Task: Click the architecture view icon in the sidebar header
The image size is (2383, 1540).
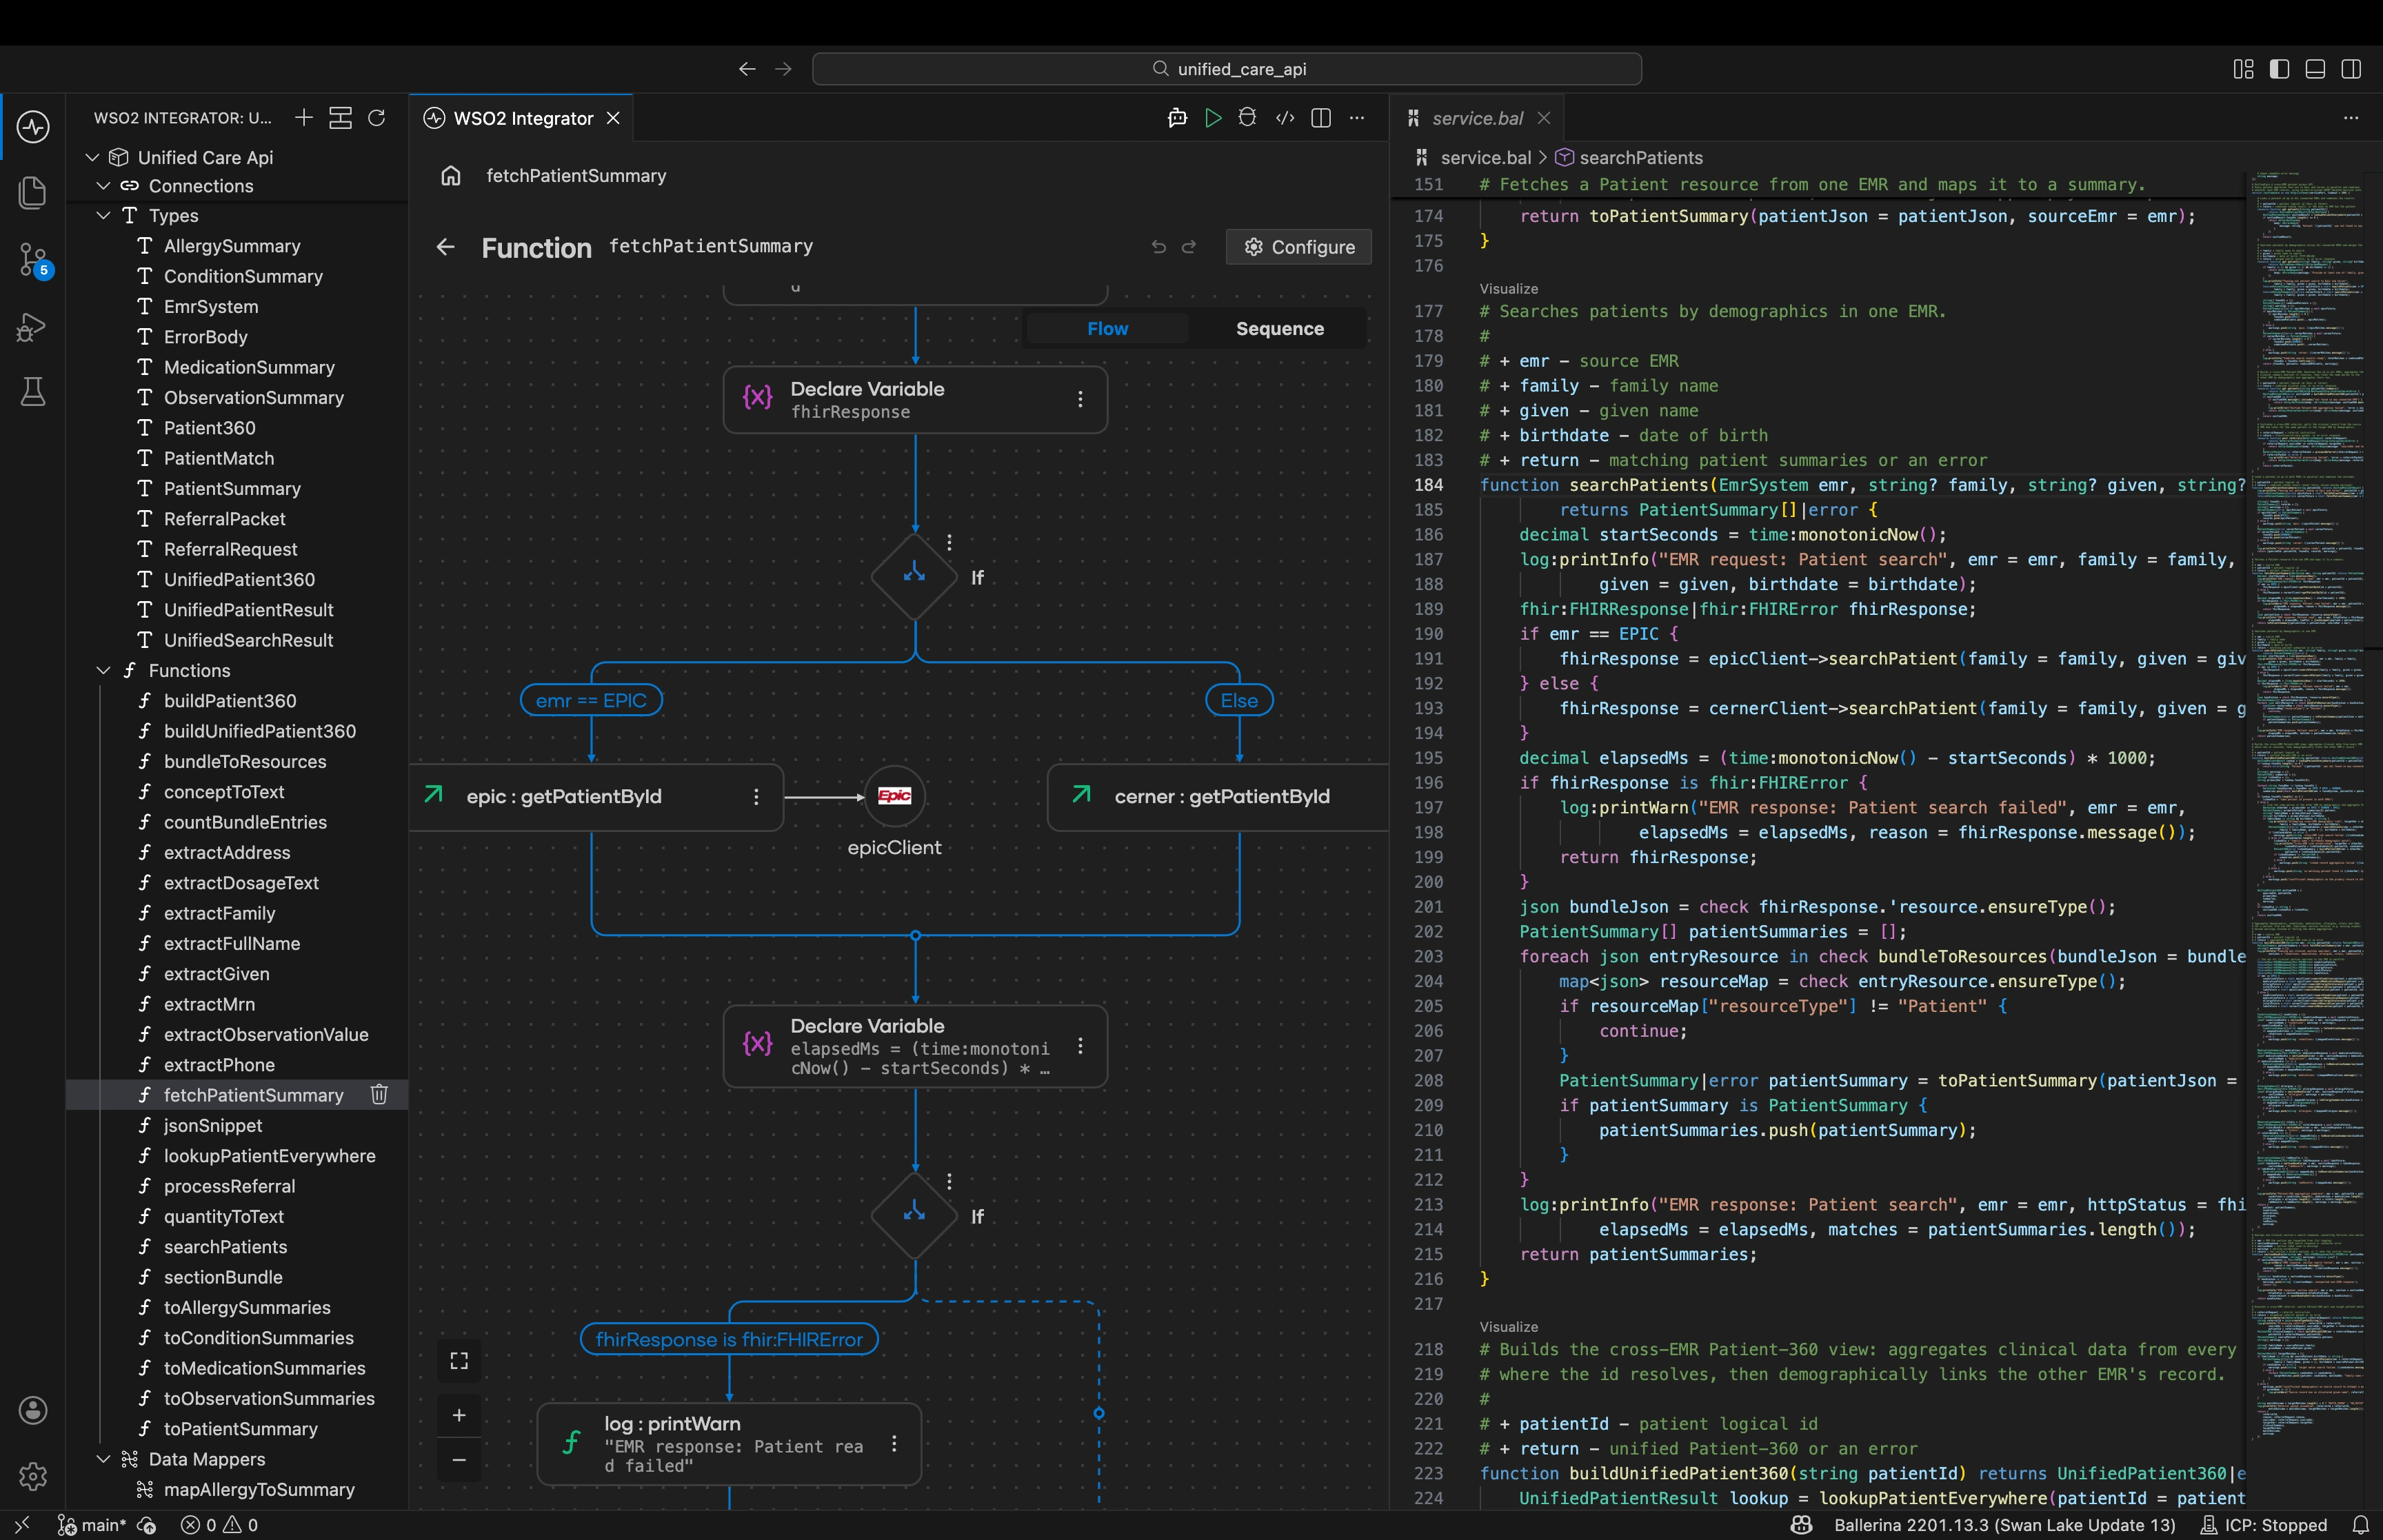Action: click(x=340, y=118)
